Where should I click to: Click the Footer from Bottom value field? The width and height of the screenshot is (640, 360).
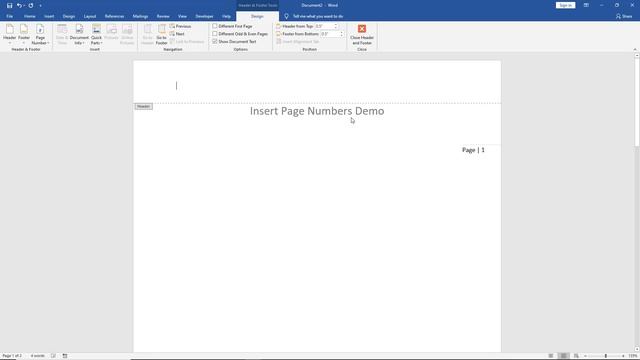[330, 34]
